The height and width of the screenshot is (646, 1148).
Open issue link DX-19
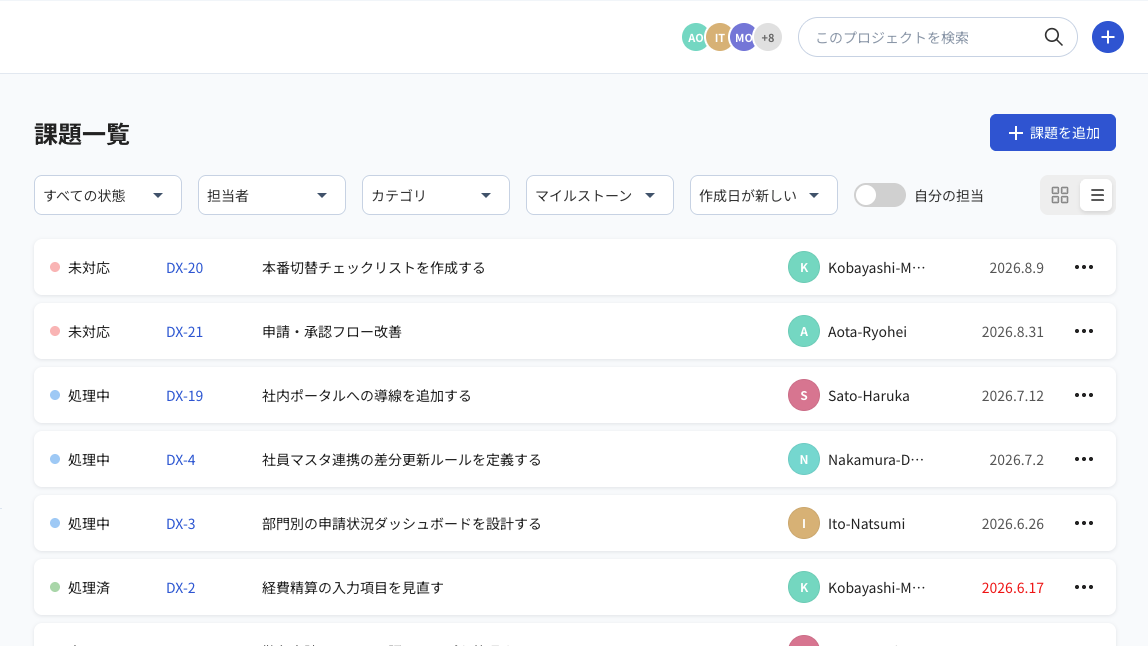pos(184,396)
